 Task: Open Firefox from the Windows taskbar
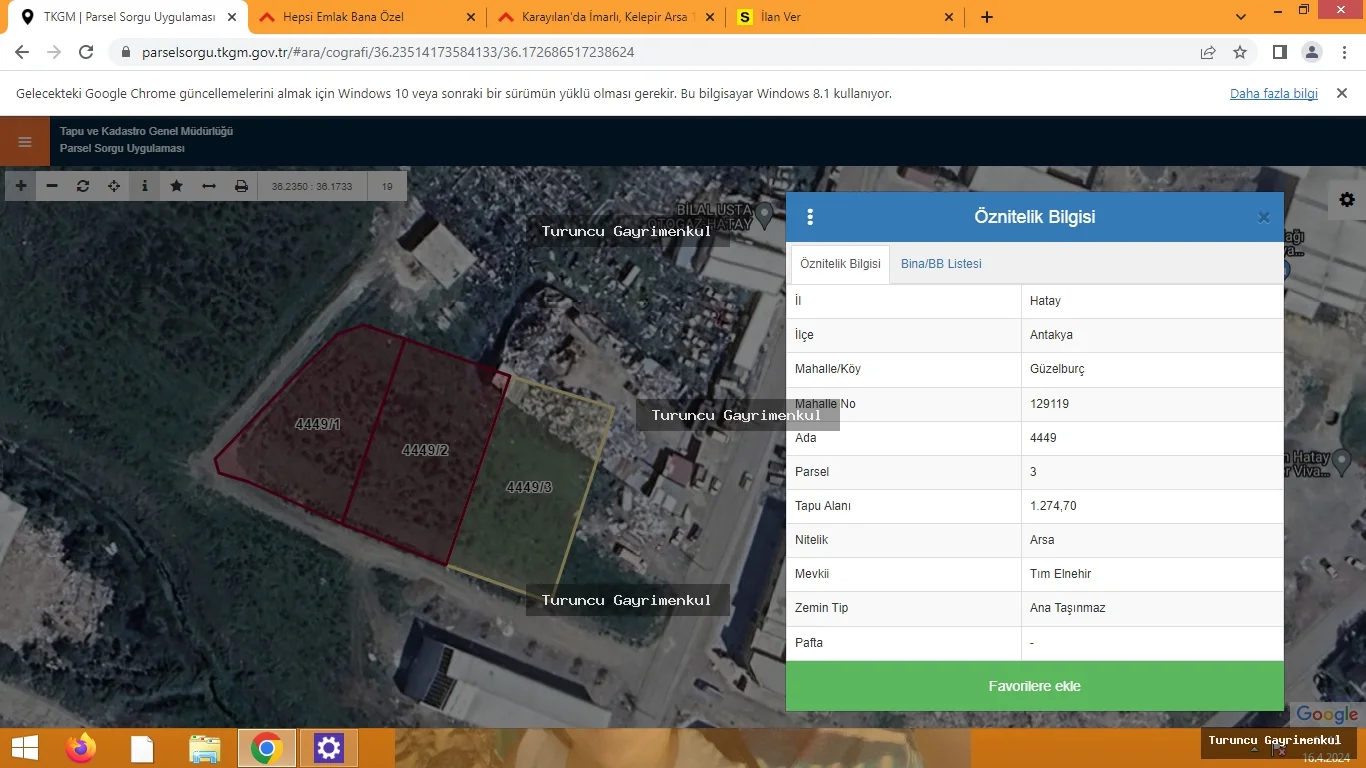81,748
